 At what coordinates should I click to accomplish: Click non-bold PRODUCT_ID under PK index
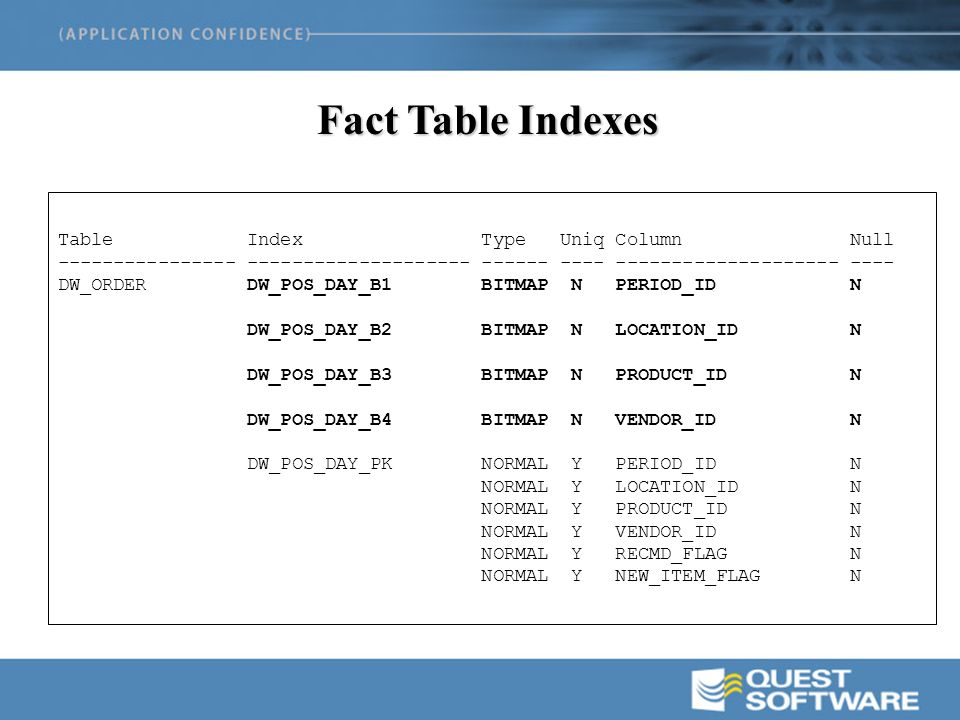(672, 509)
